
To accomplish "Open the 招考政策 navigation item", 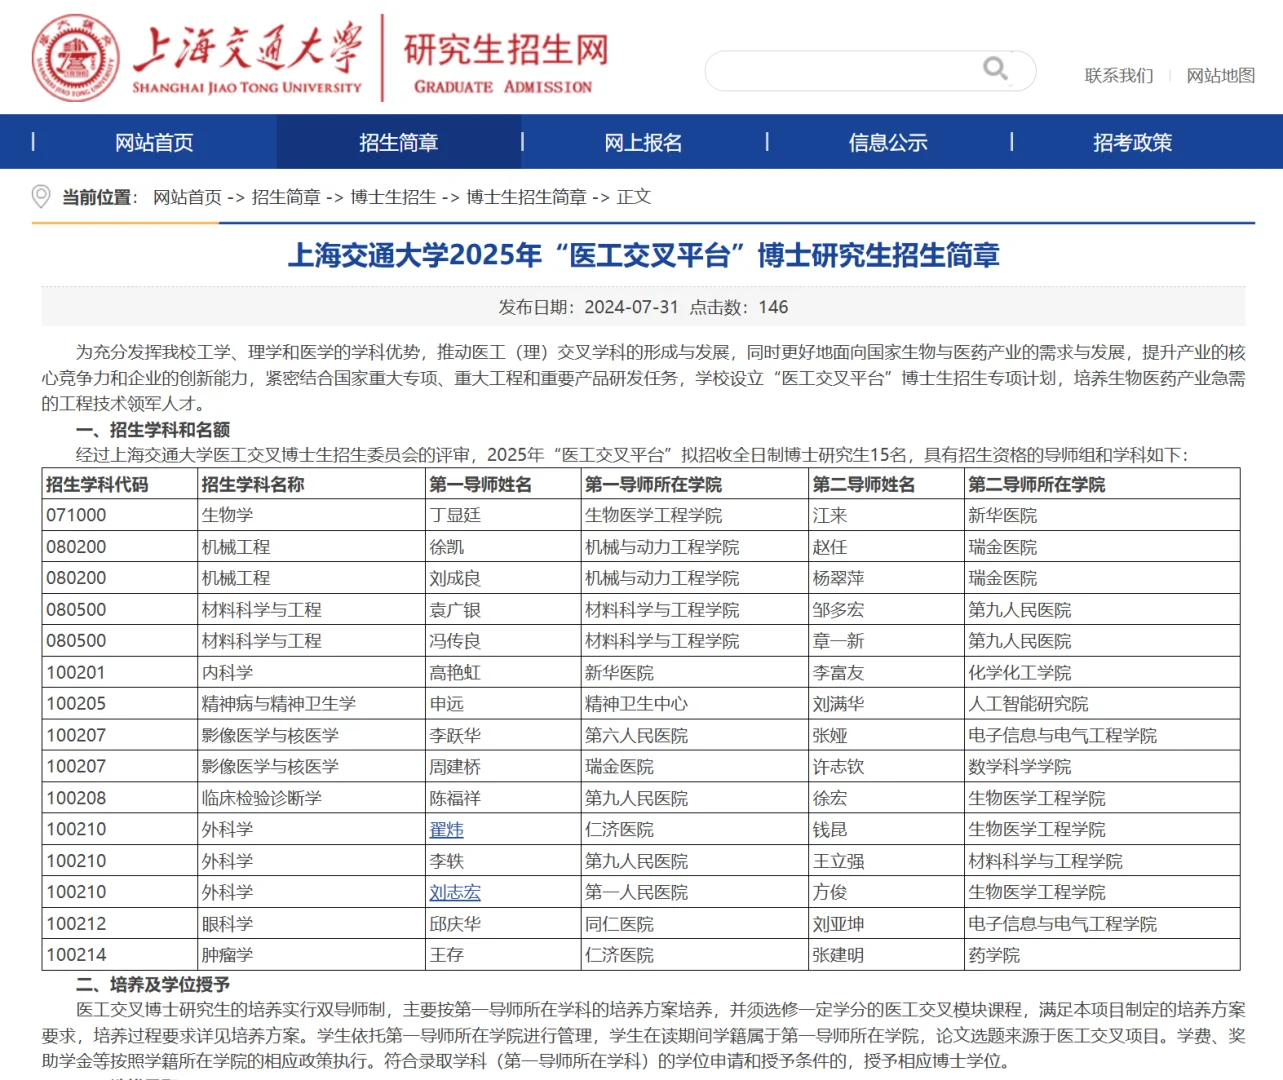I will pyautogui.click(x=1132, y=142).
